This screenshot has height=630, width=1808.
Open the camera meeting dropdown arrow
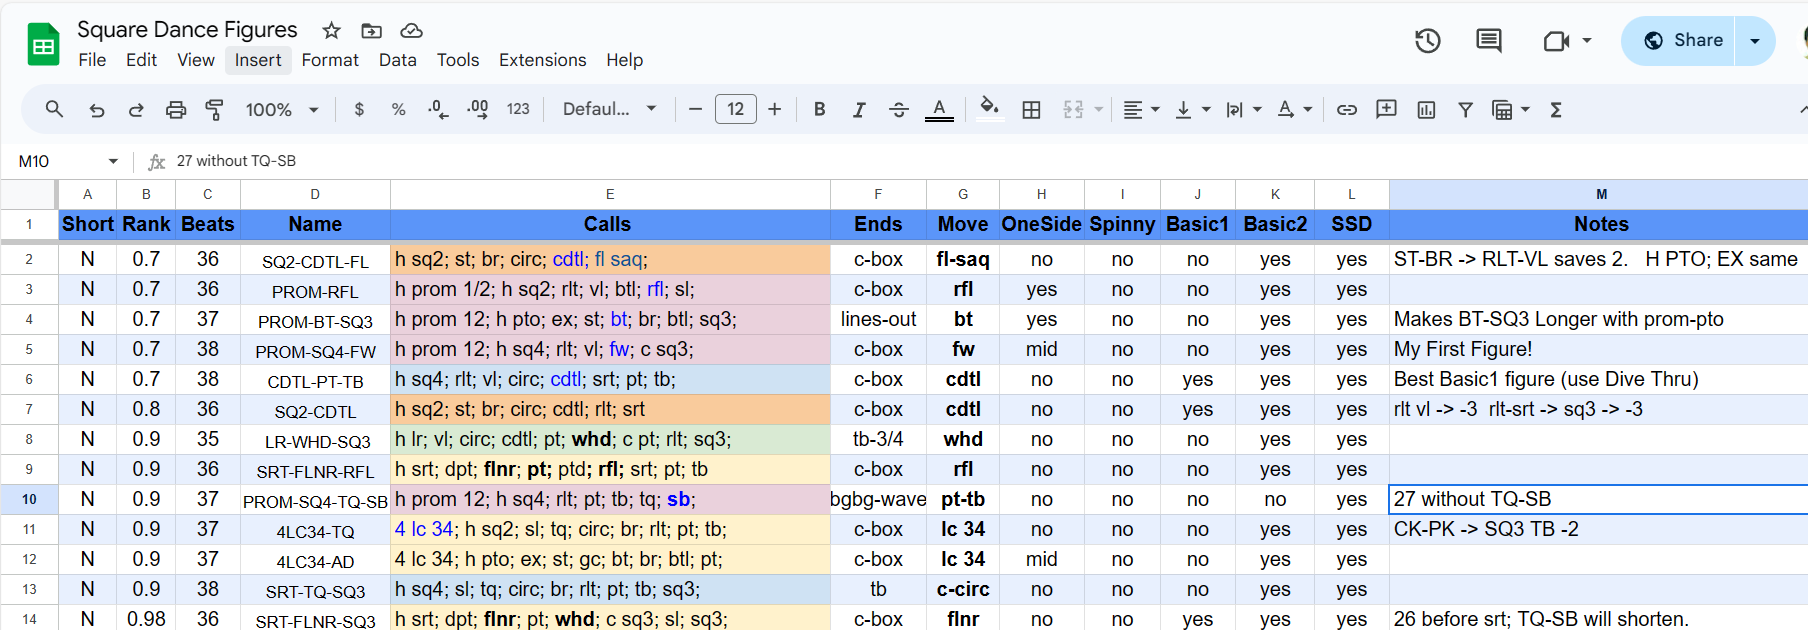(1587, 41)
